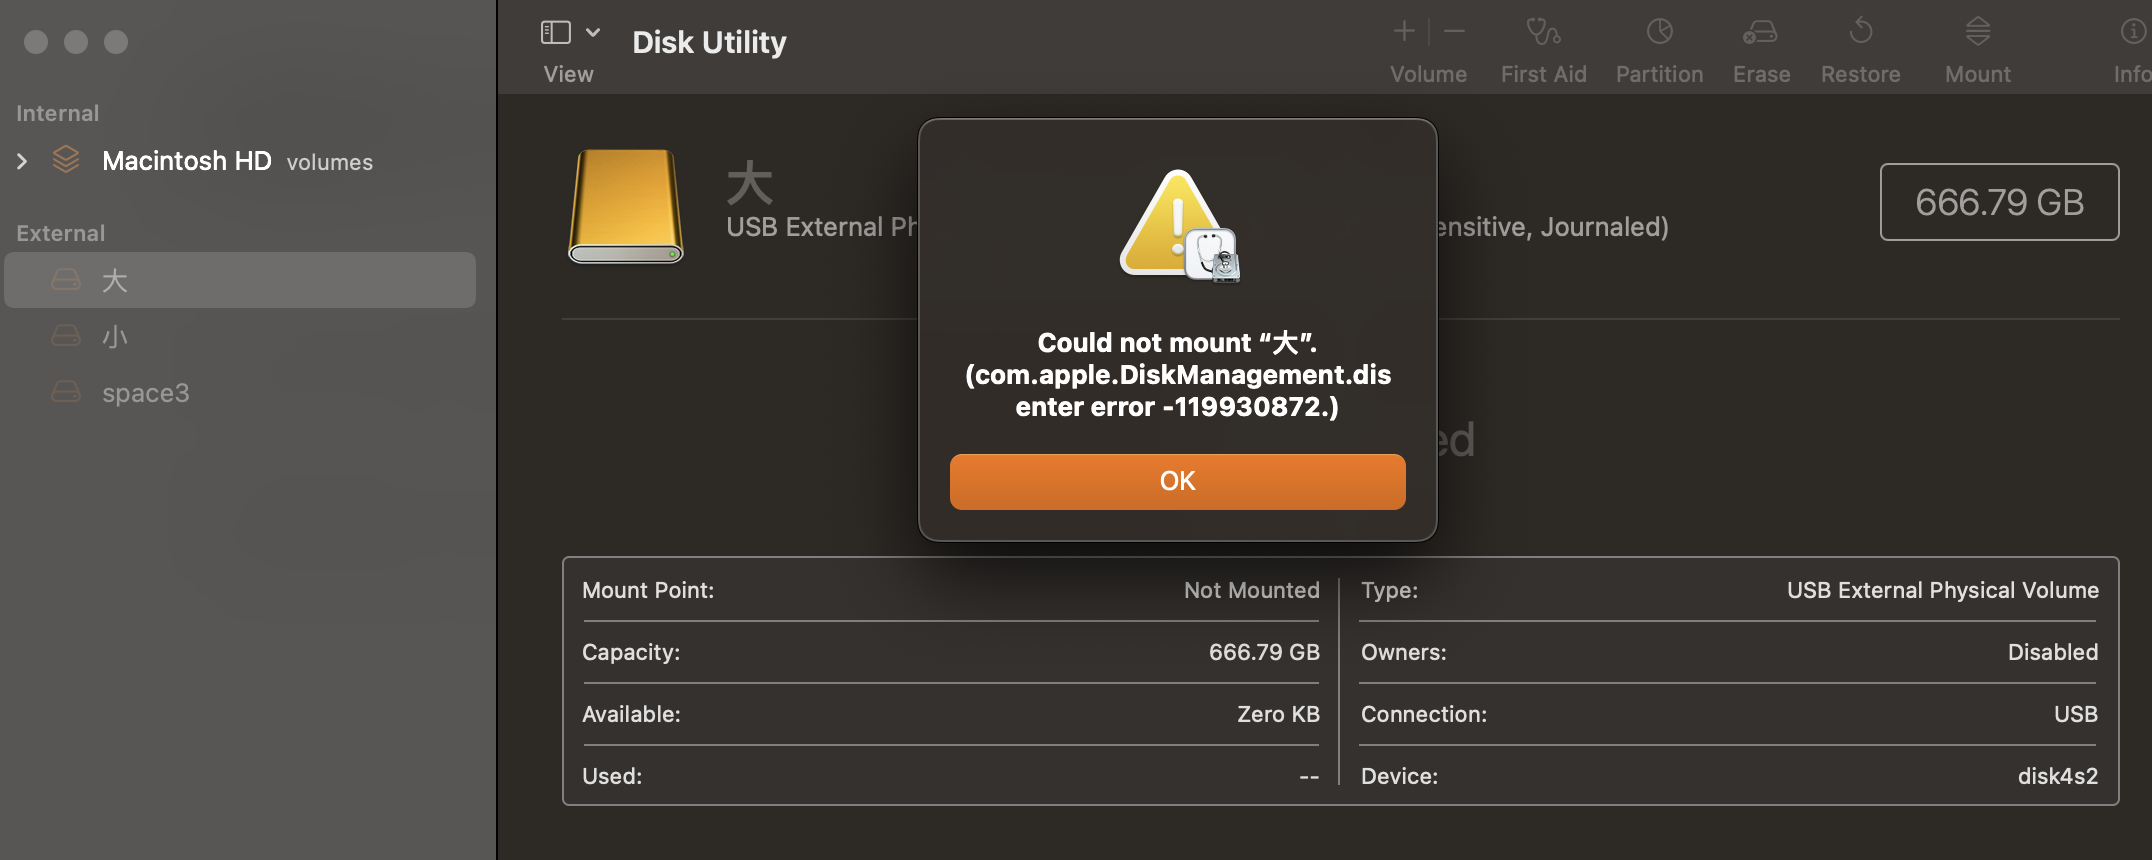This screenshot has height=860, width=2152.
Task: Click "USB External Physical Volume" type value
Action: click(x=1942, y=590)
